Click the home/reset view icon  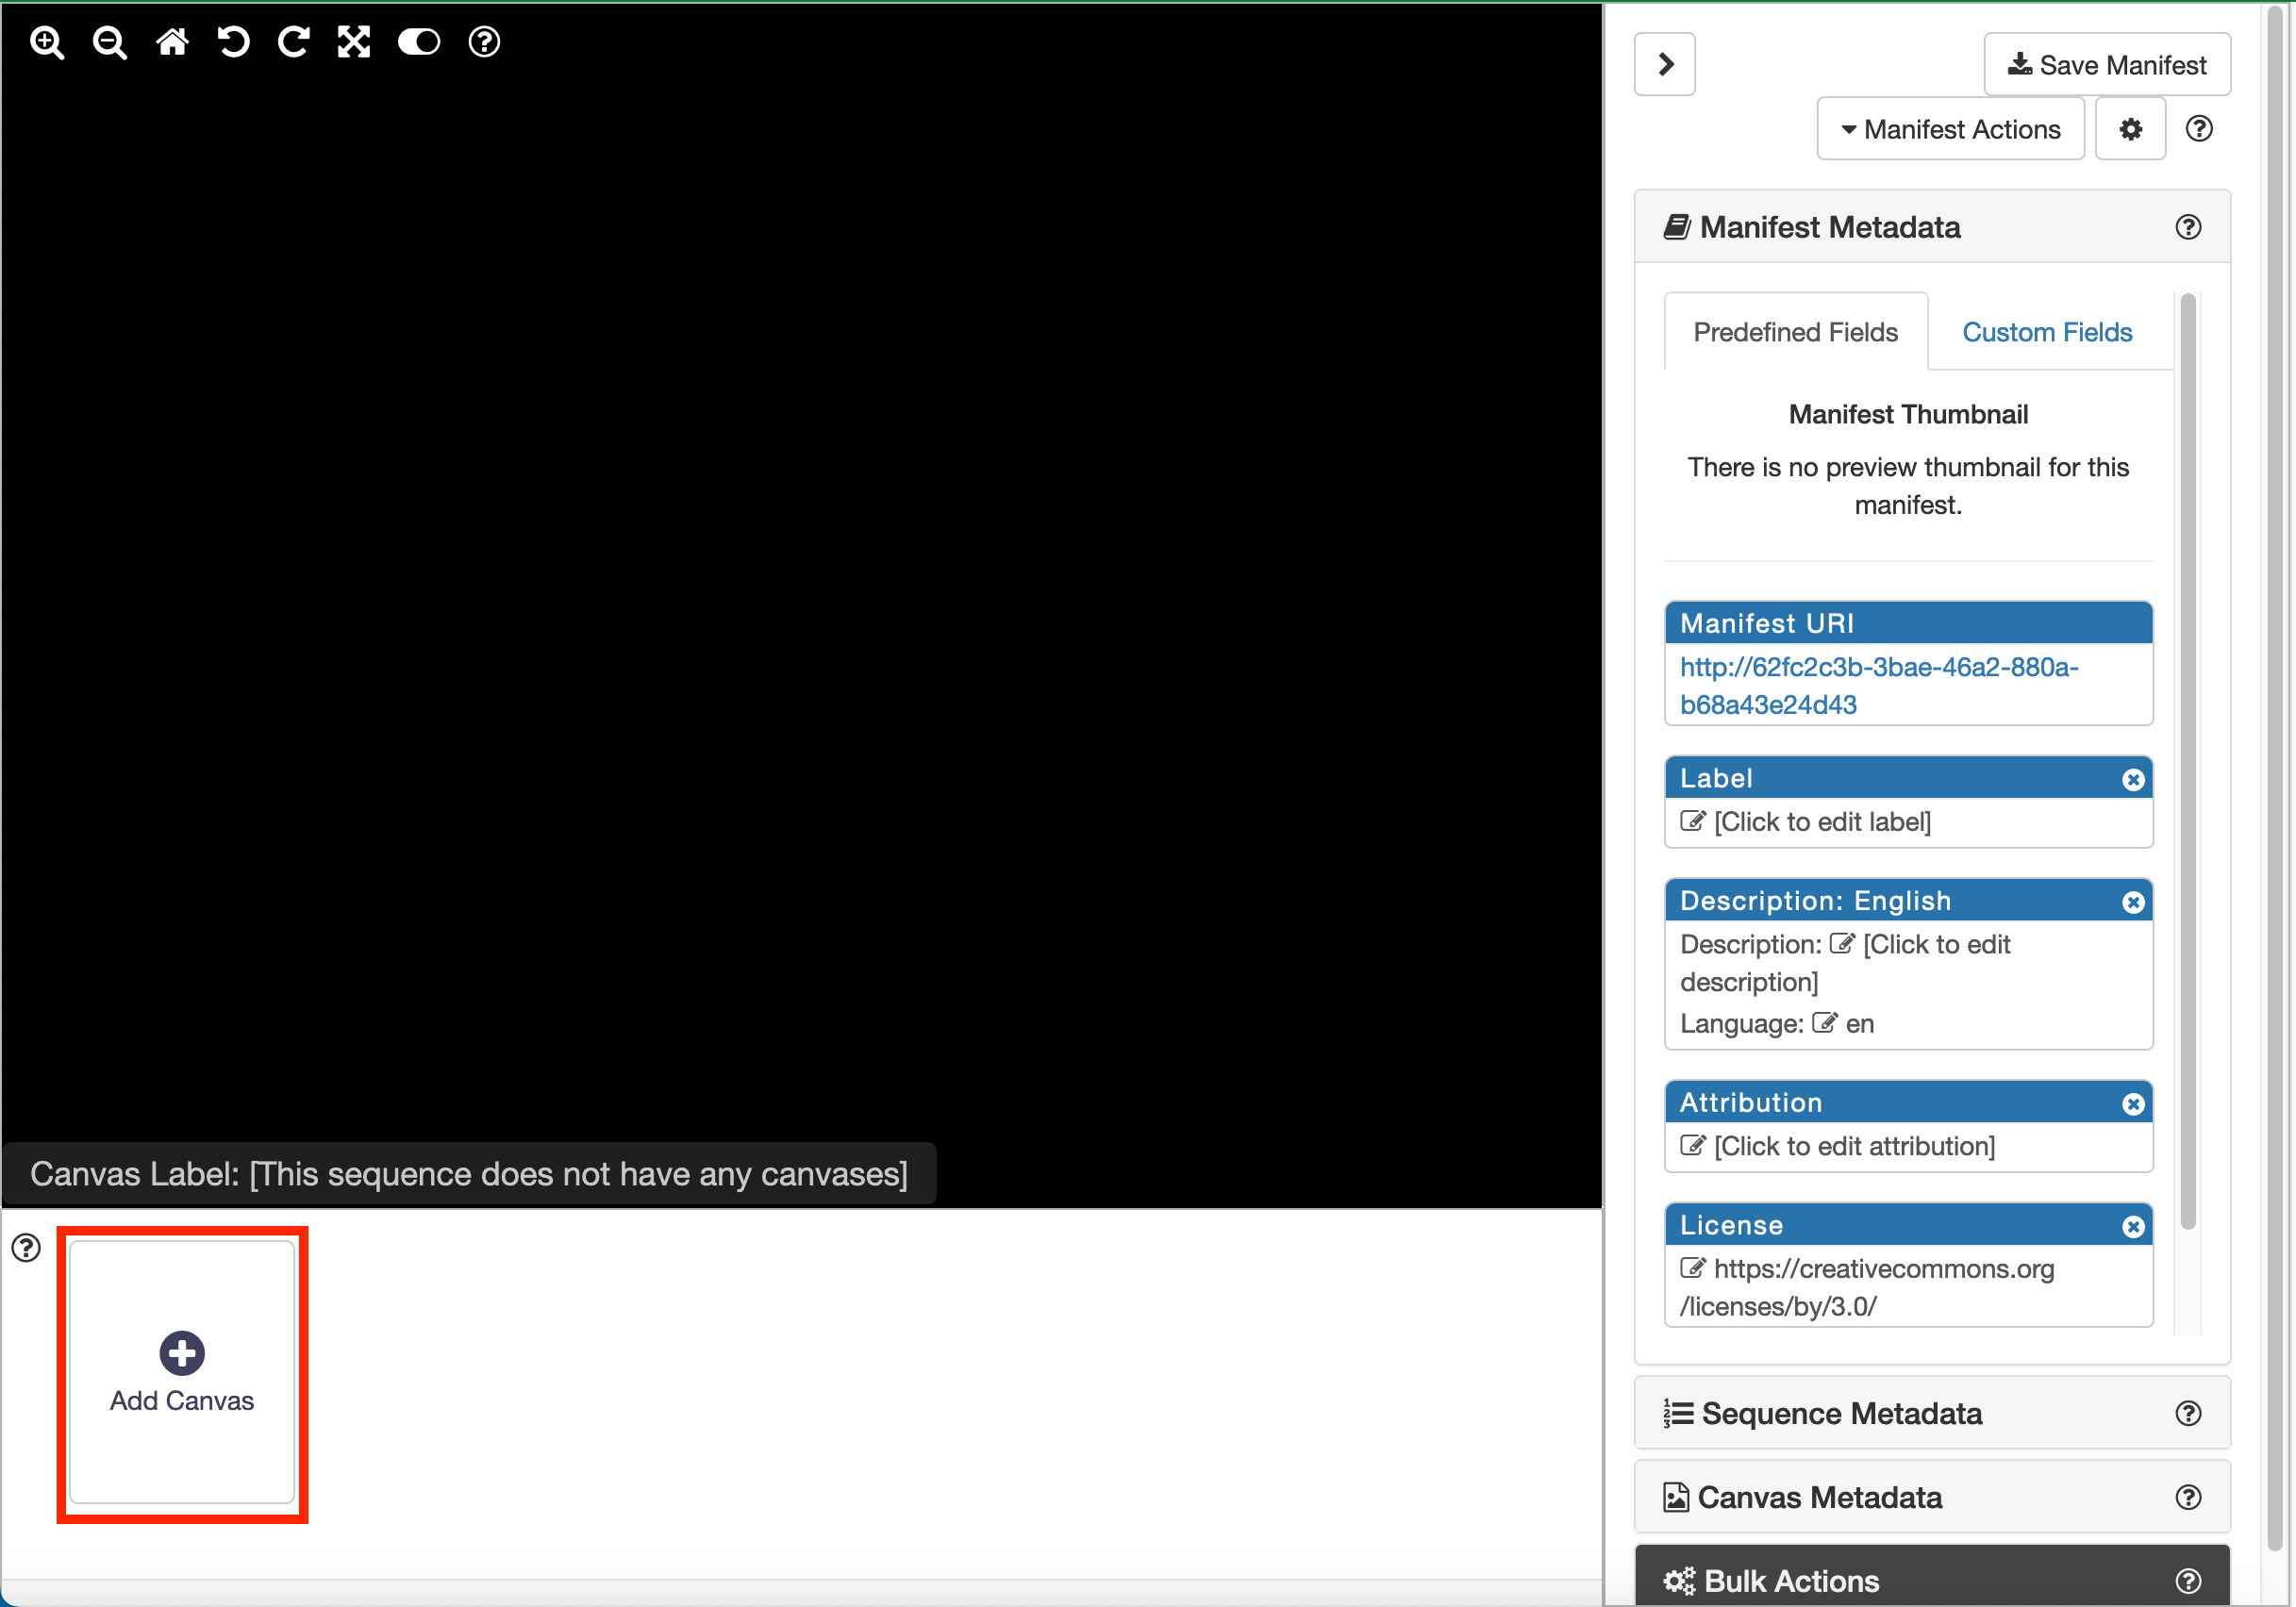click(x=173, y=41)
